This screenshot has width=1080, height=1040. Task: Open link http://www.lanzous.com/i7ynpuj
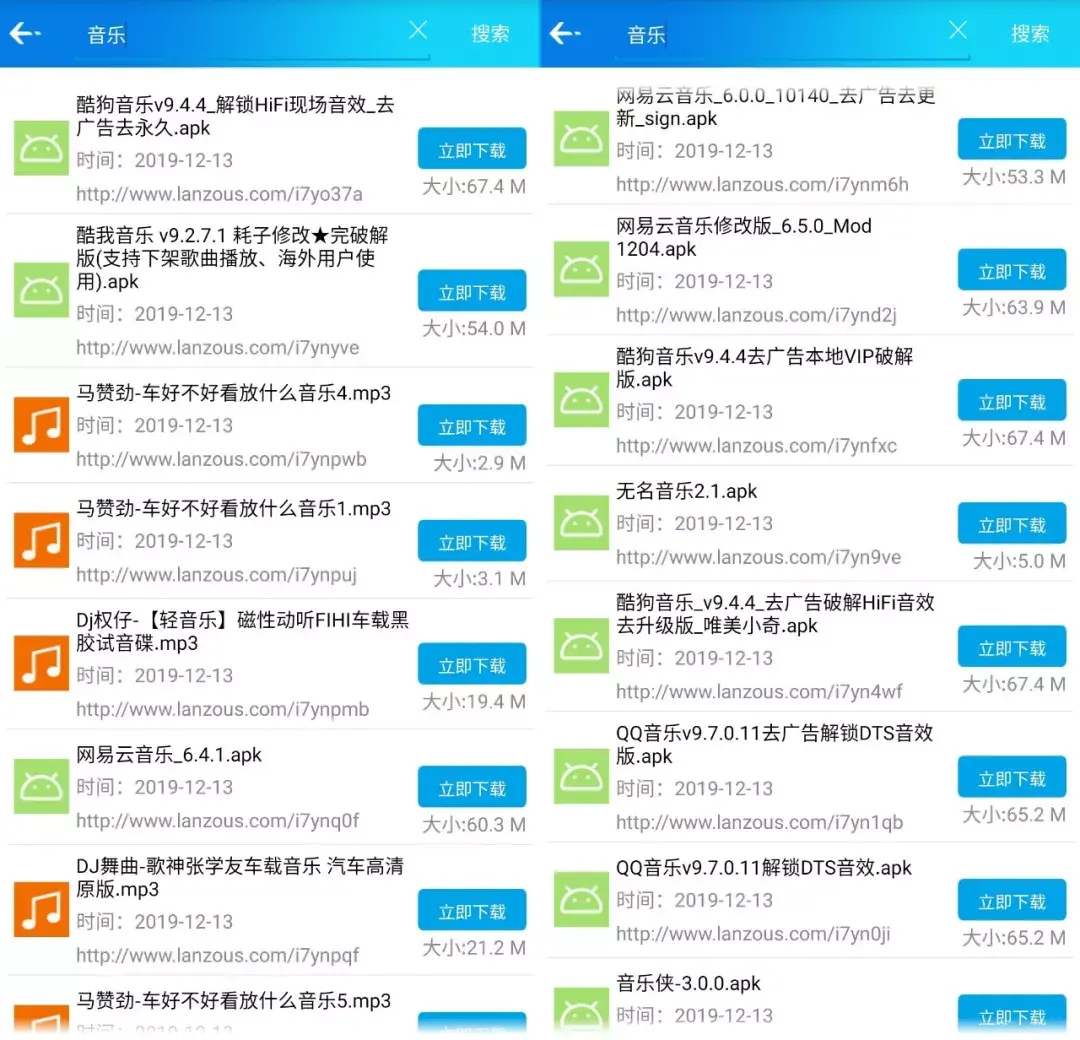pos(216,575)
